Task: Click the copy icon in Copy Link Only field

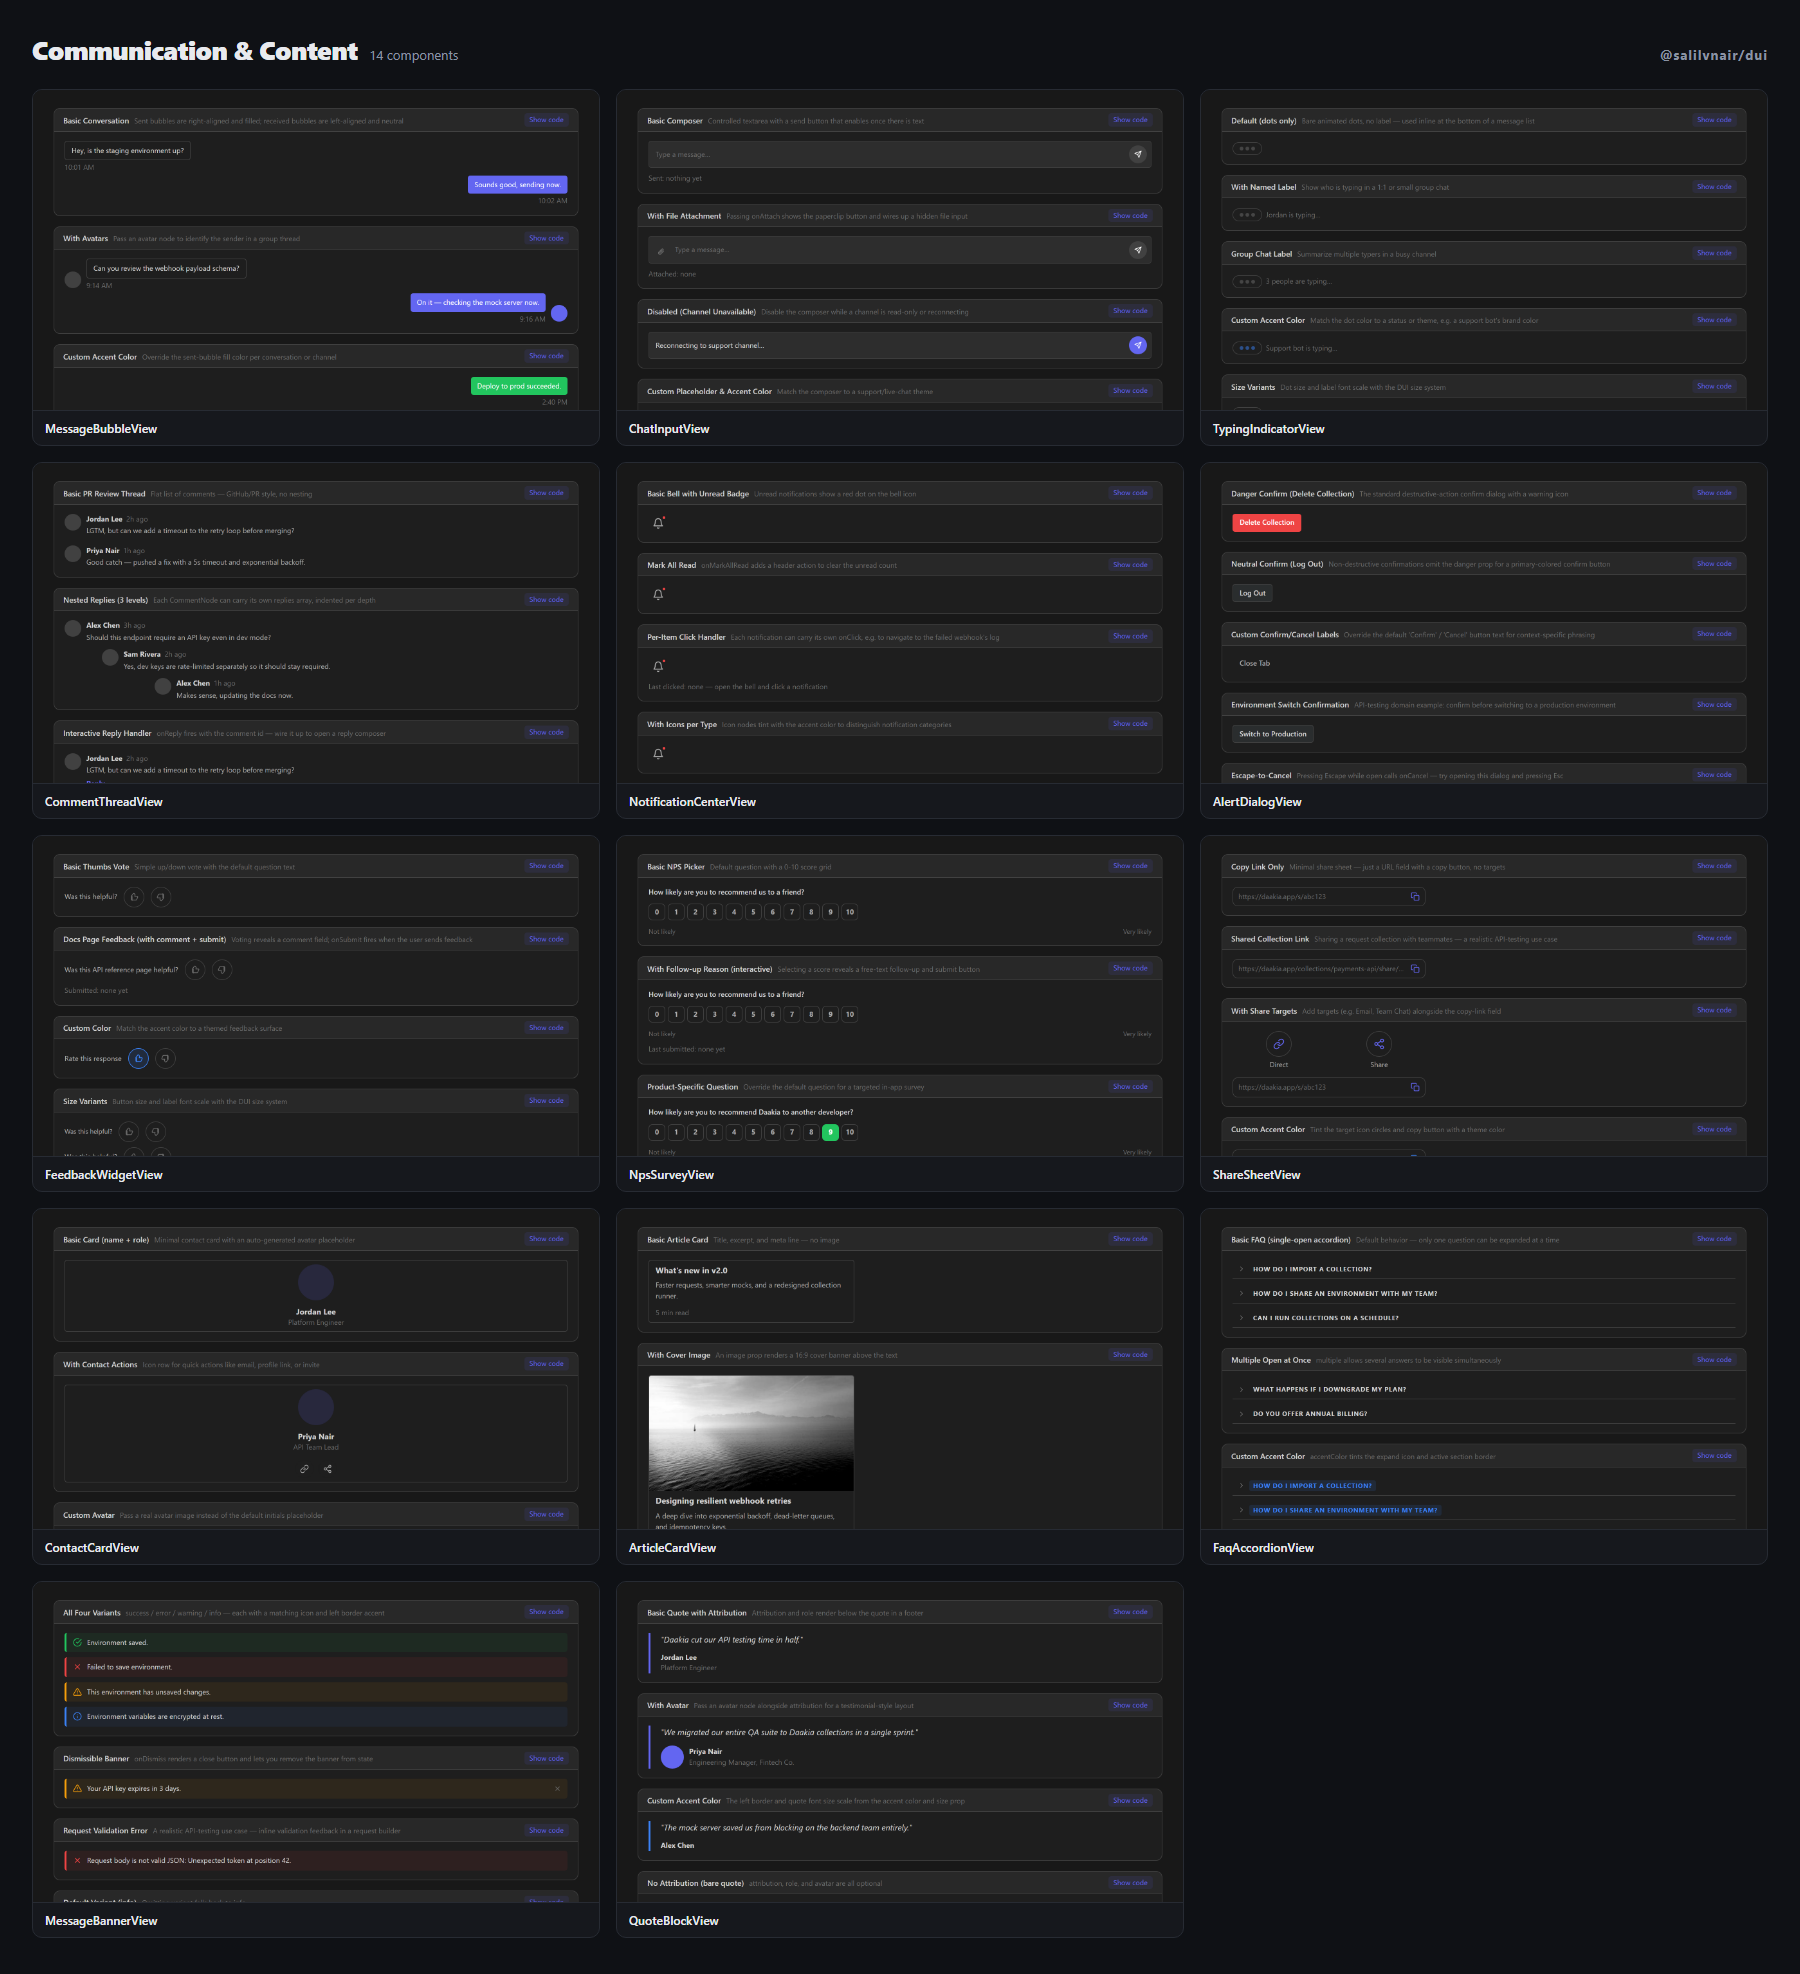Action: 1415,897
